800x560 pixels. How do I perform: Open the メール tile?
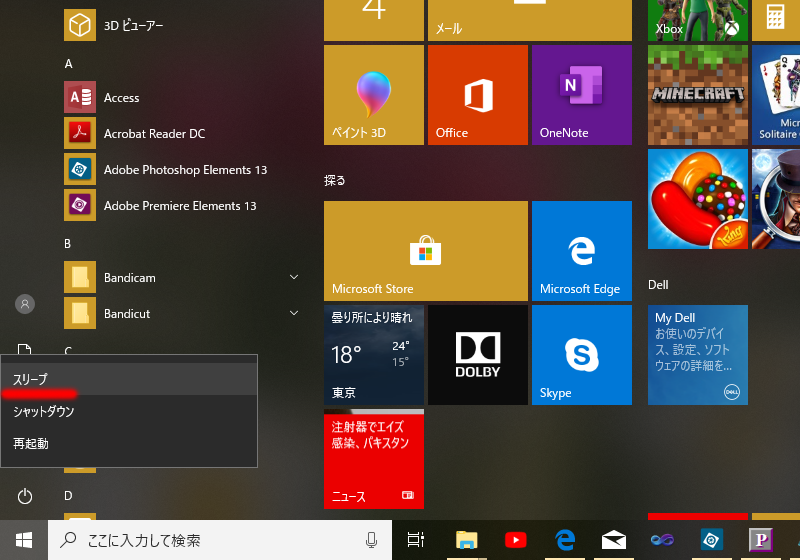click(x=530, y=20)
